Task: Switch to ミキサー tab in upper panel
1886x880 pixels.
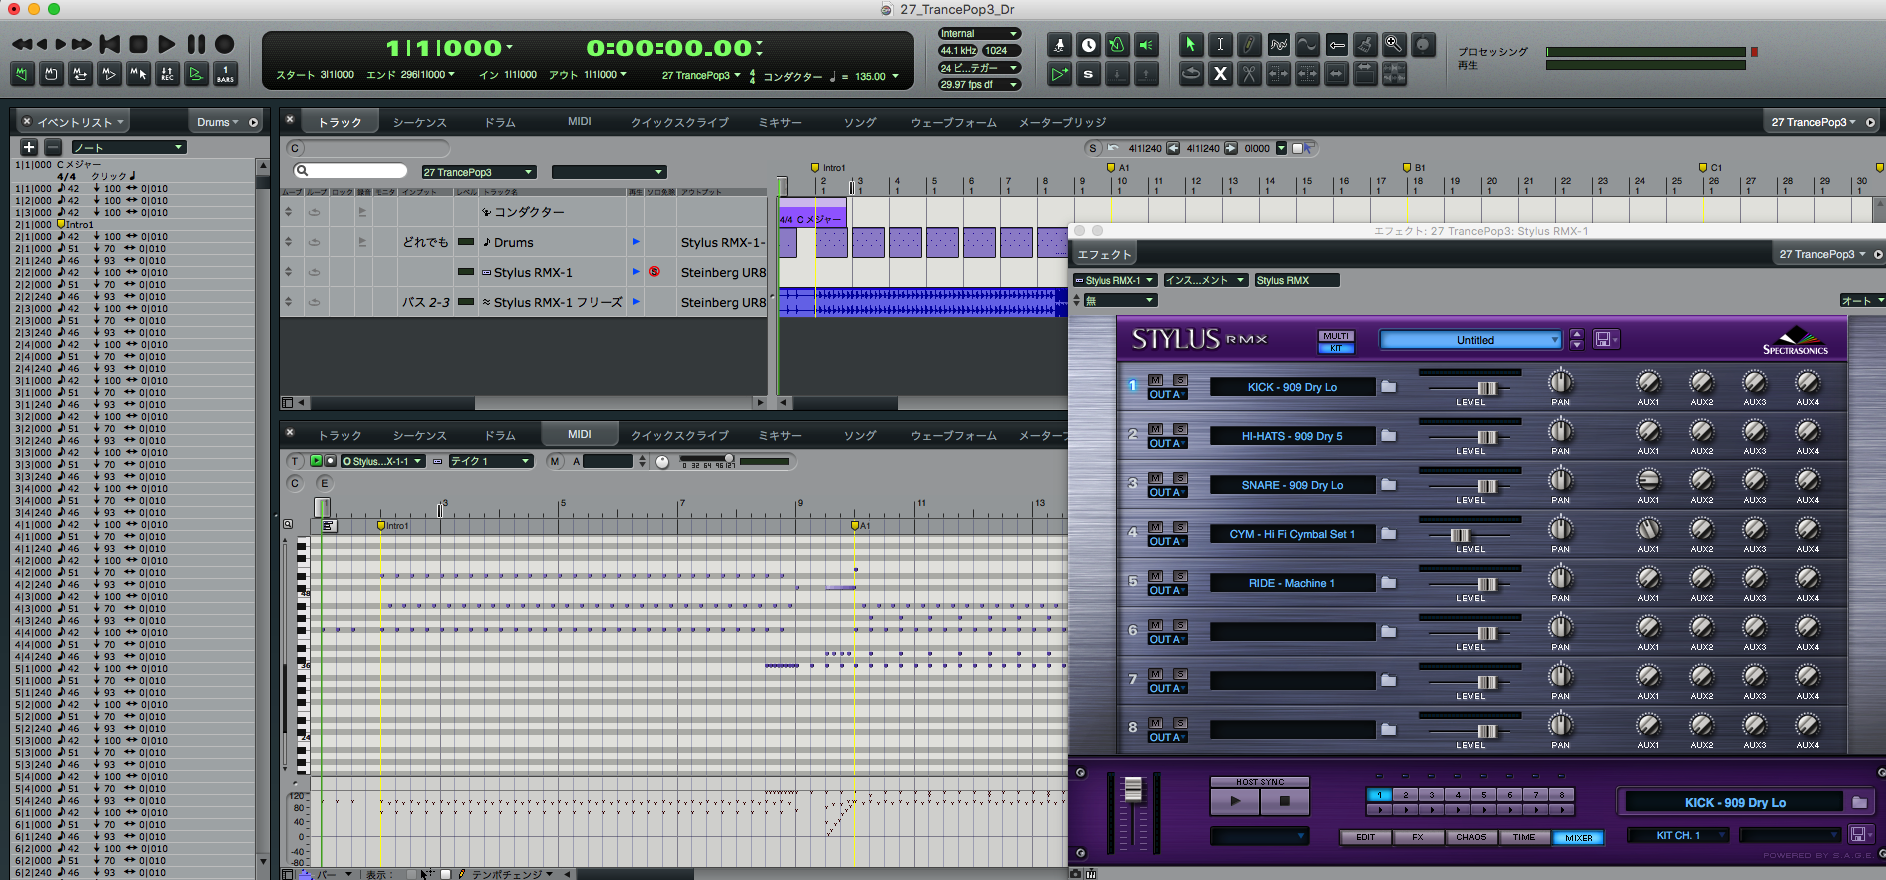Action: [780, 122]
